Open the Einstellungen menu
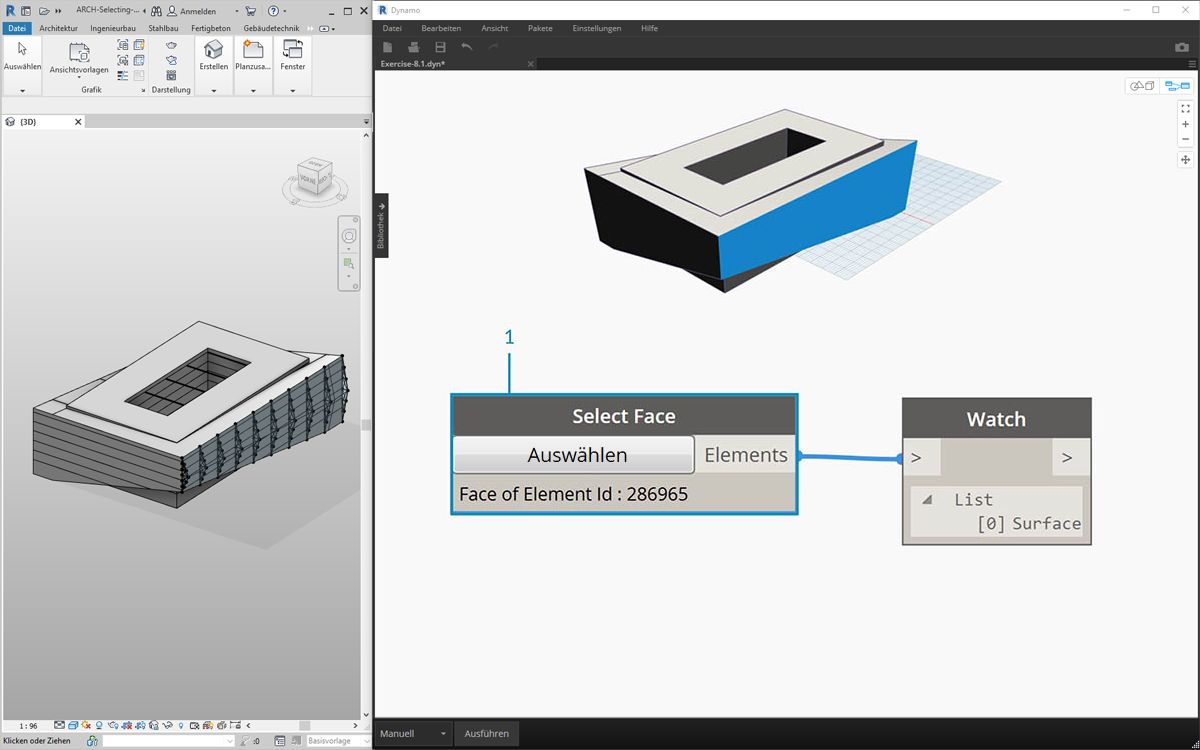The height and width of the screenshot is (750, 1200). point(596,28)
